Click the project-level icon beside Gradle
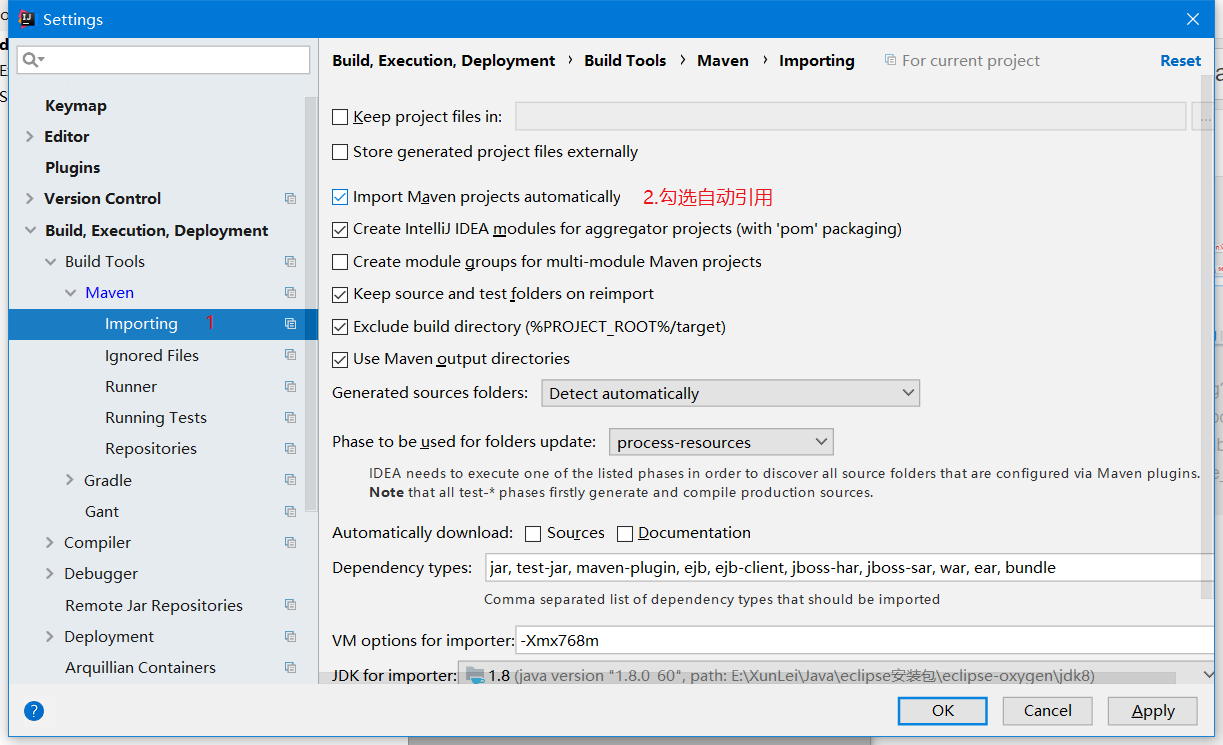The image size is (1223, 745). tap(290, 480)
